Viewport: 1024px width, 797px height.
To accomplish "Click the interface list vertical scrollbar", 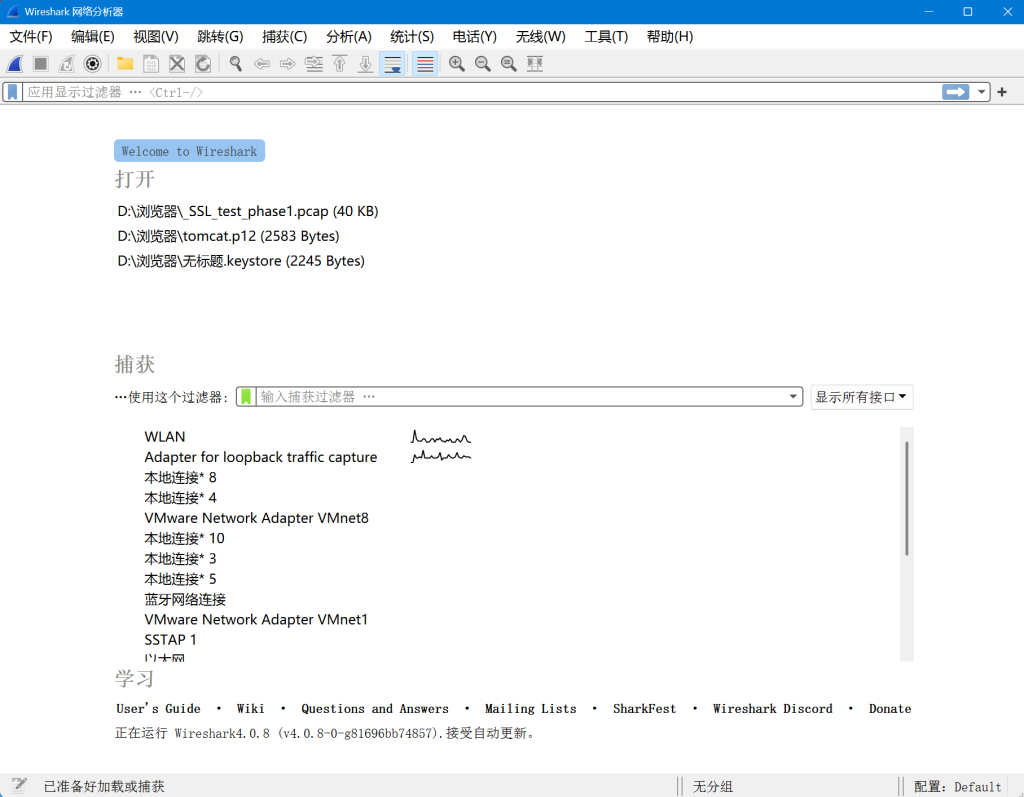I will (x=907, y=500).
